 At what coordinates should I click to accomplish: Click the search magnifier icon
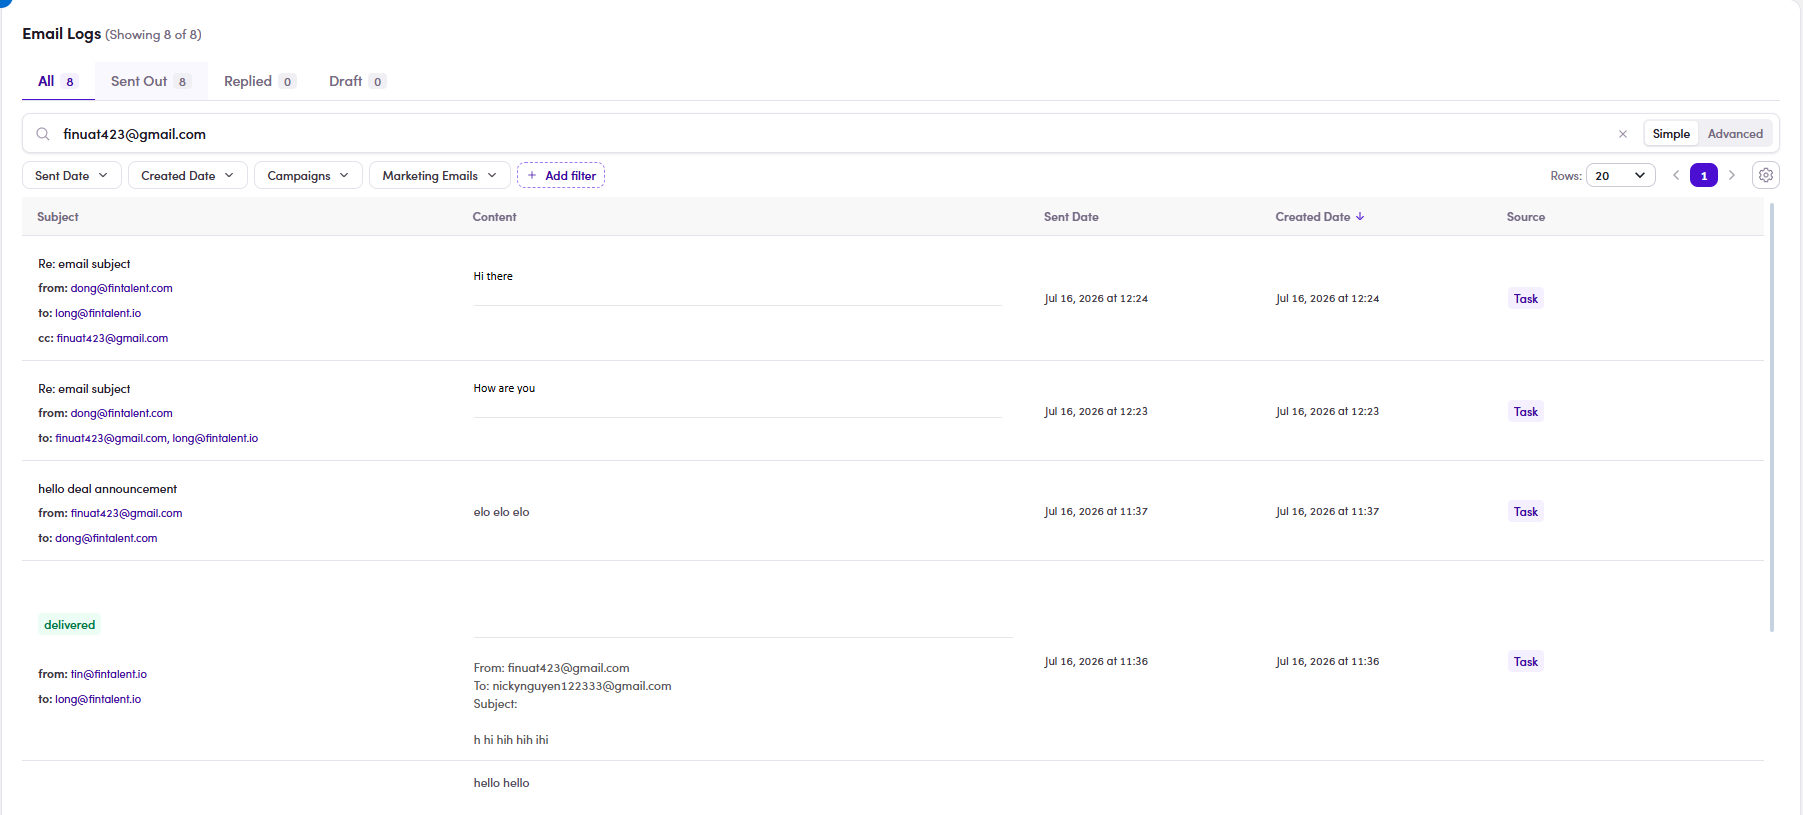point(43,134)
